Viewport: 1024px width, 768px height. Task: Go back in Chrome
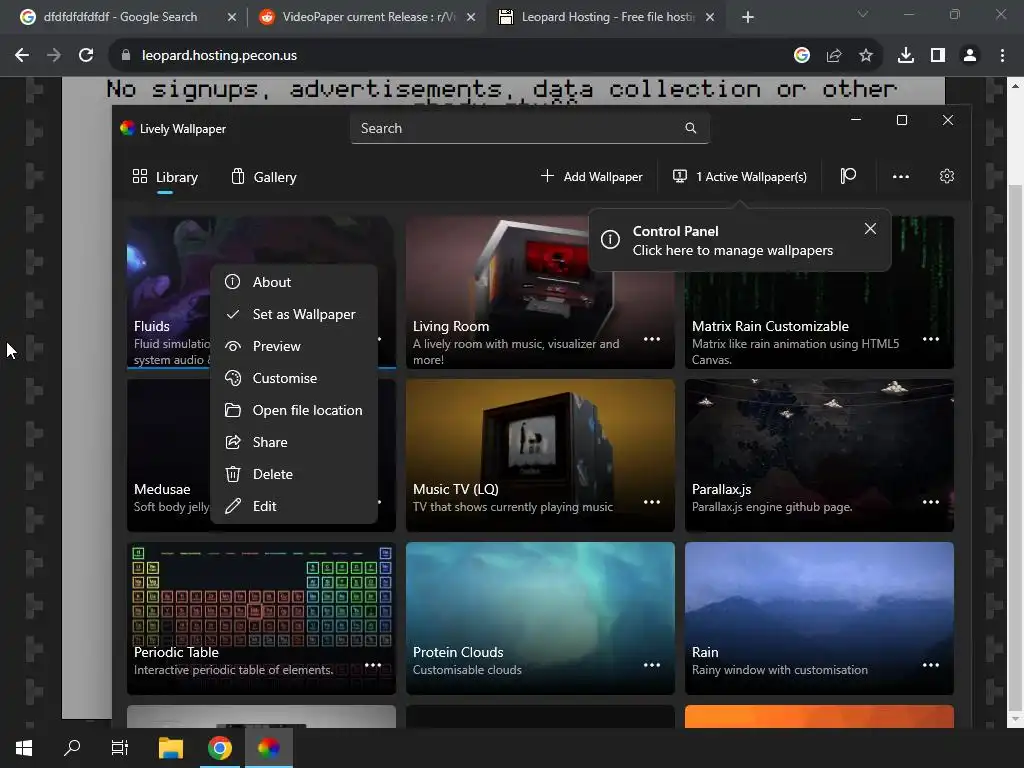22,56
